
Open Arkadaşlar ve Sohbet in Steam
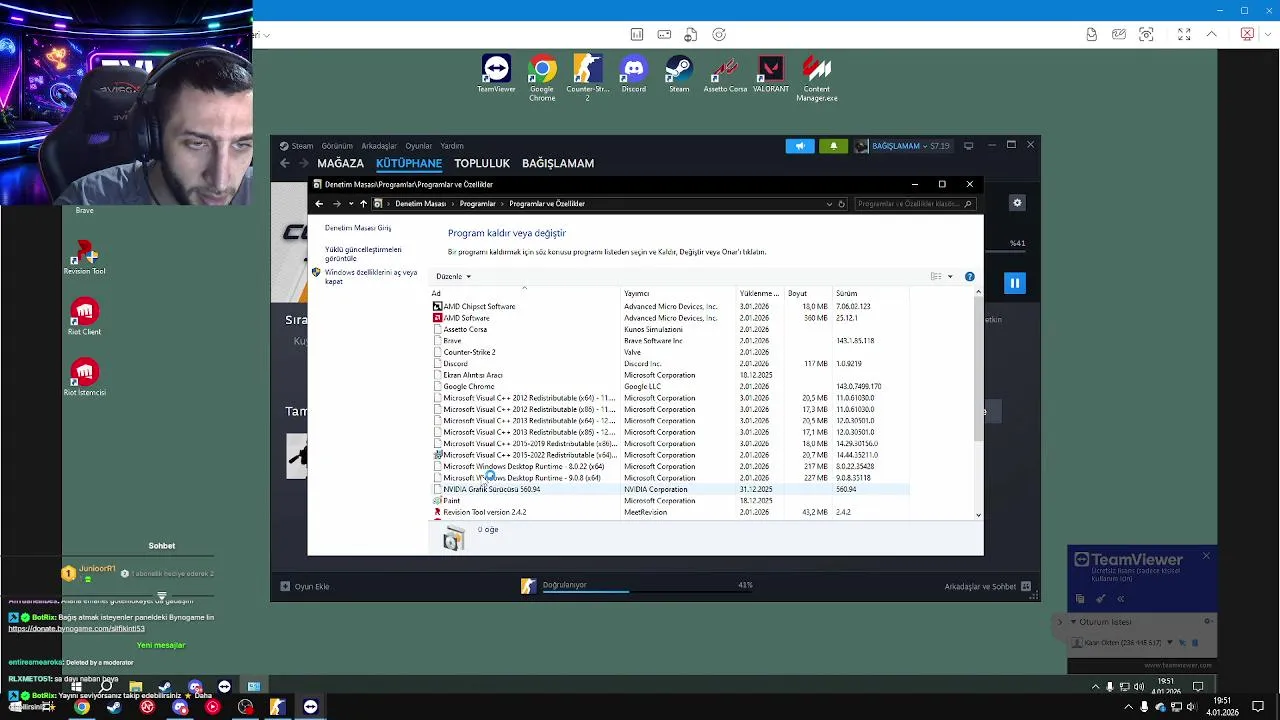coord(988,587)
